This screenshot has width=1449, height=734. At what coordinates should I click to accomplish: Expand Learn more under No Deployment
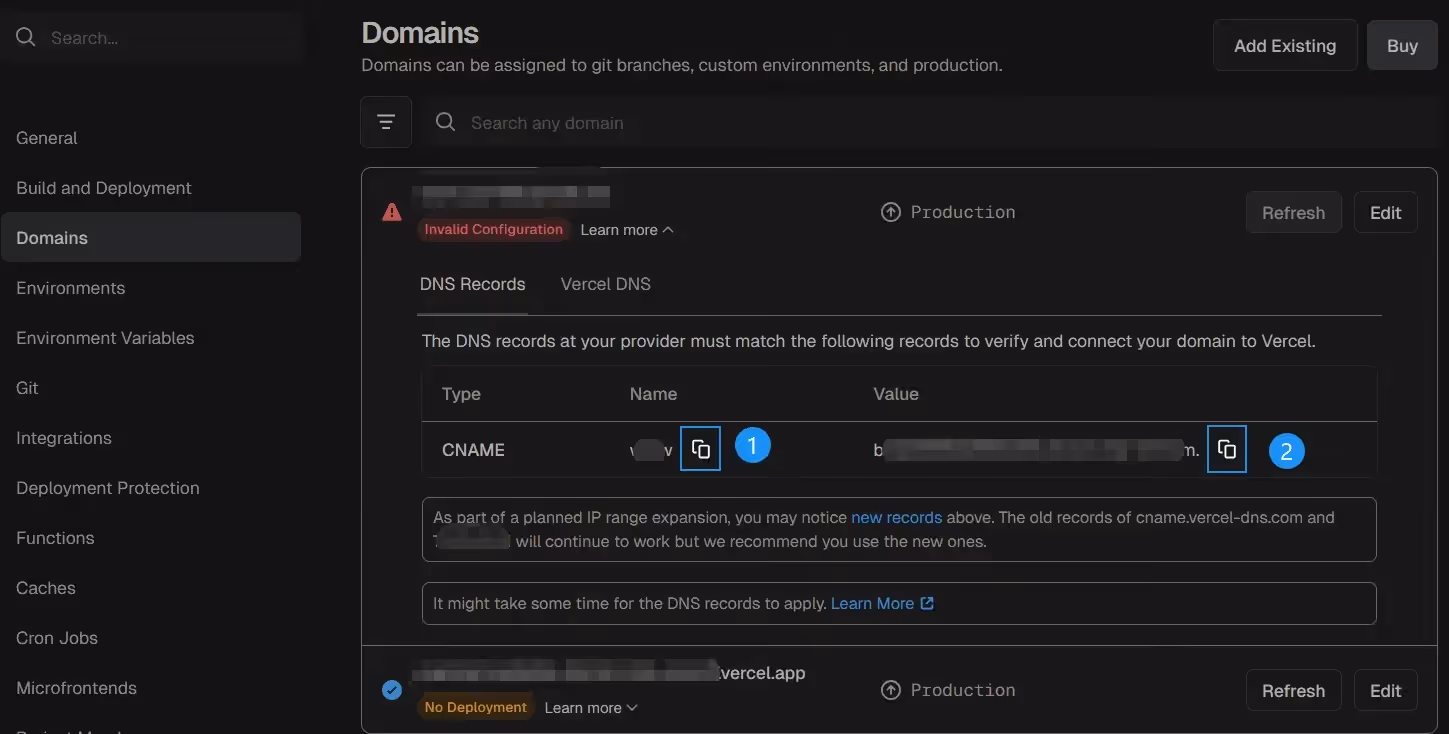pyautogui.click(x=591, y=708)
